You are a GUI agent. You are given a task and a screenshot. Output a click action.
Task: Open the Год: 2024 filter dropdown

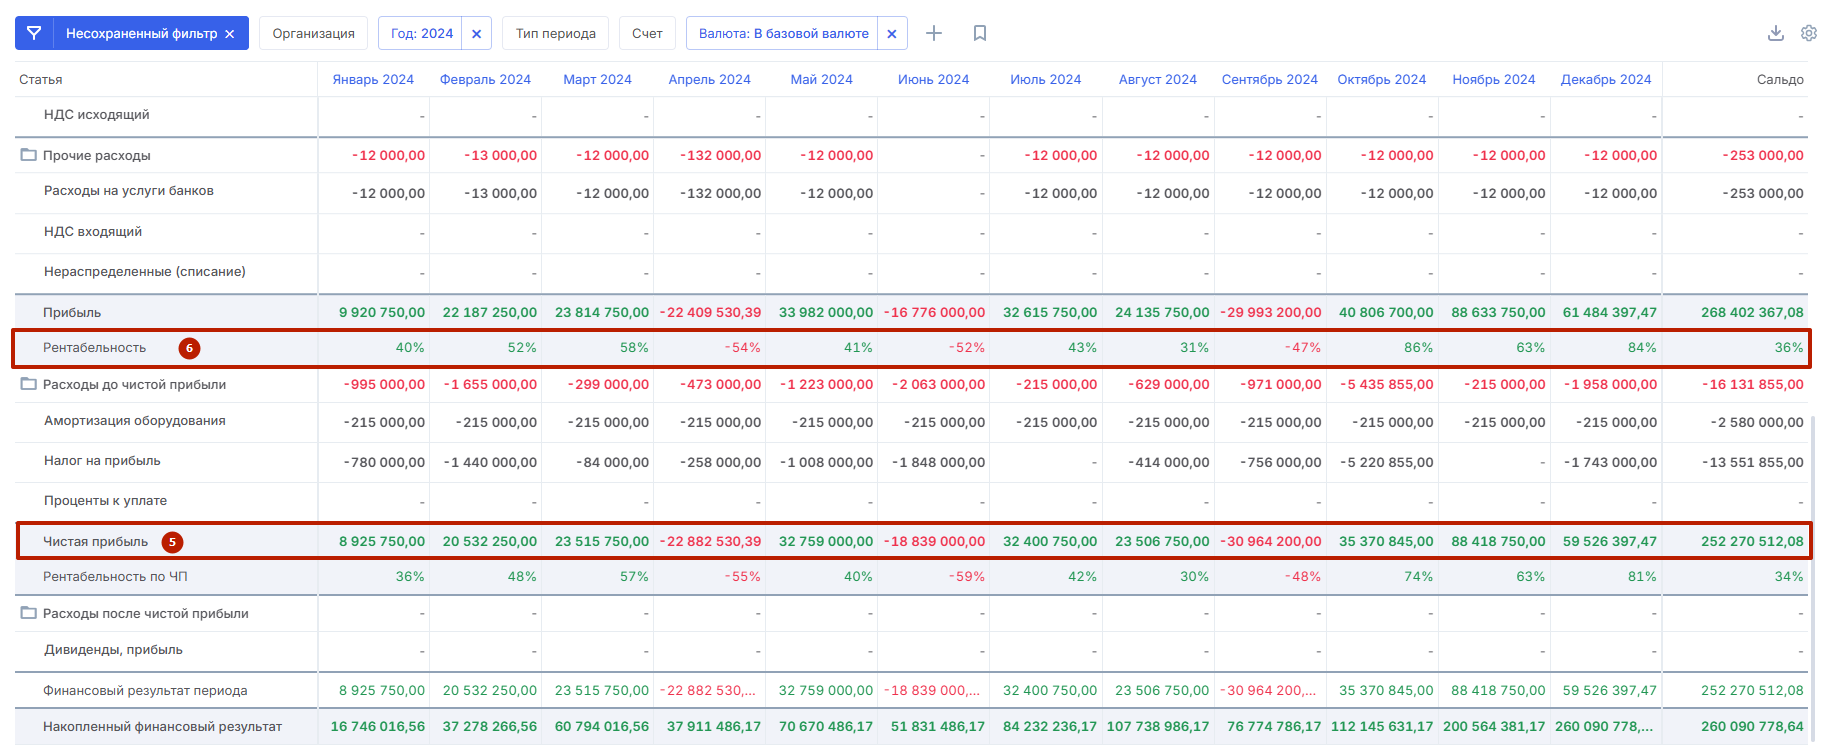coord(421,34)
